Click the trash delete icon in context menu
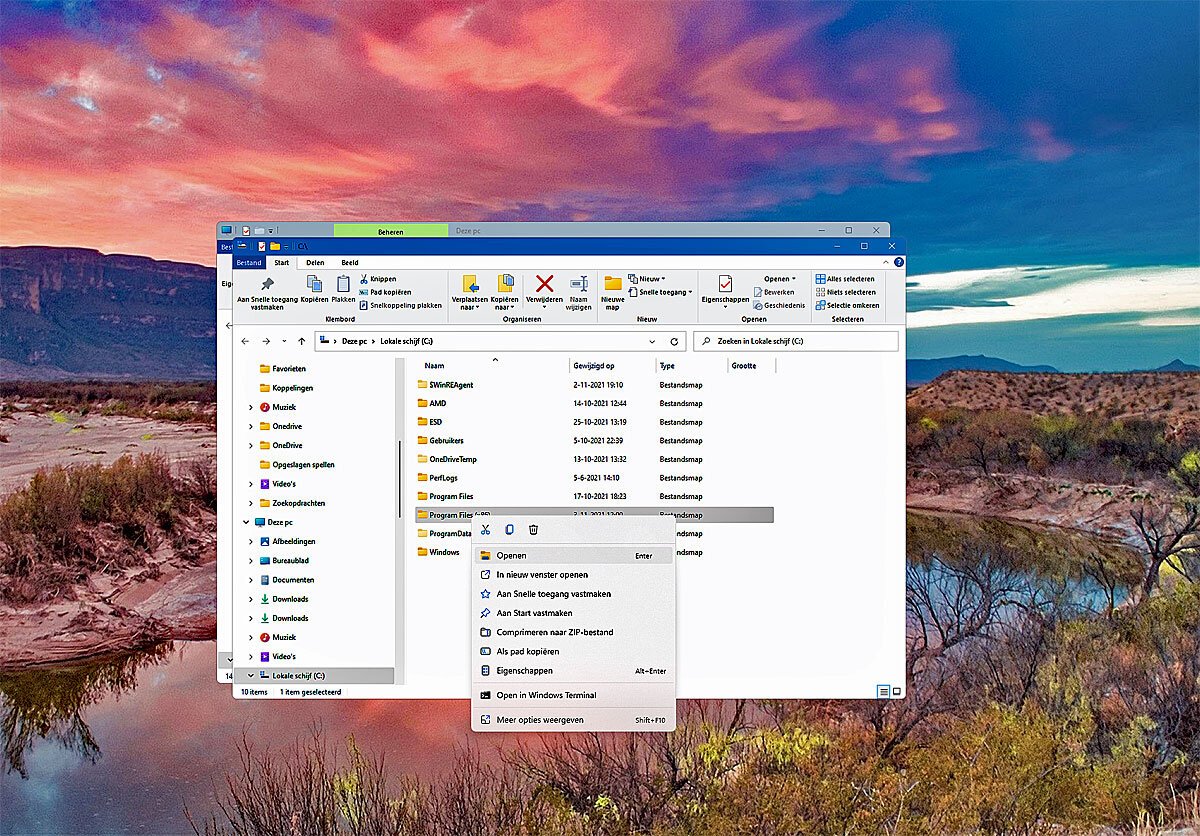This screenshot has width=1200, height=836. pos(533,530)
